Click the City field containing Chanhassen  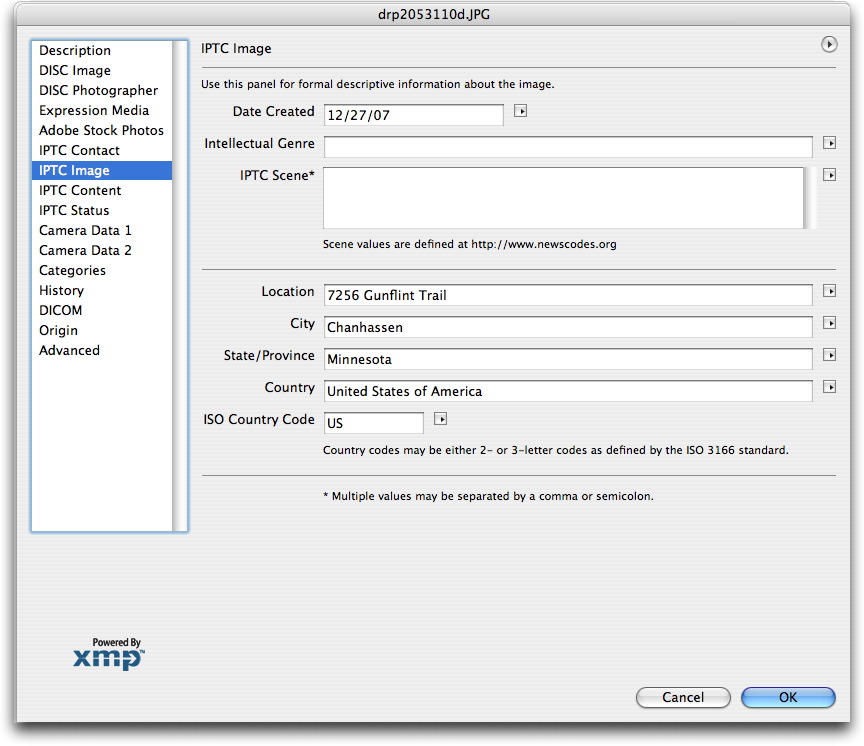pyautogui.click(x=567, y=327)
